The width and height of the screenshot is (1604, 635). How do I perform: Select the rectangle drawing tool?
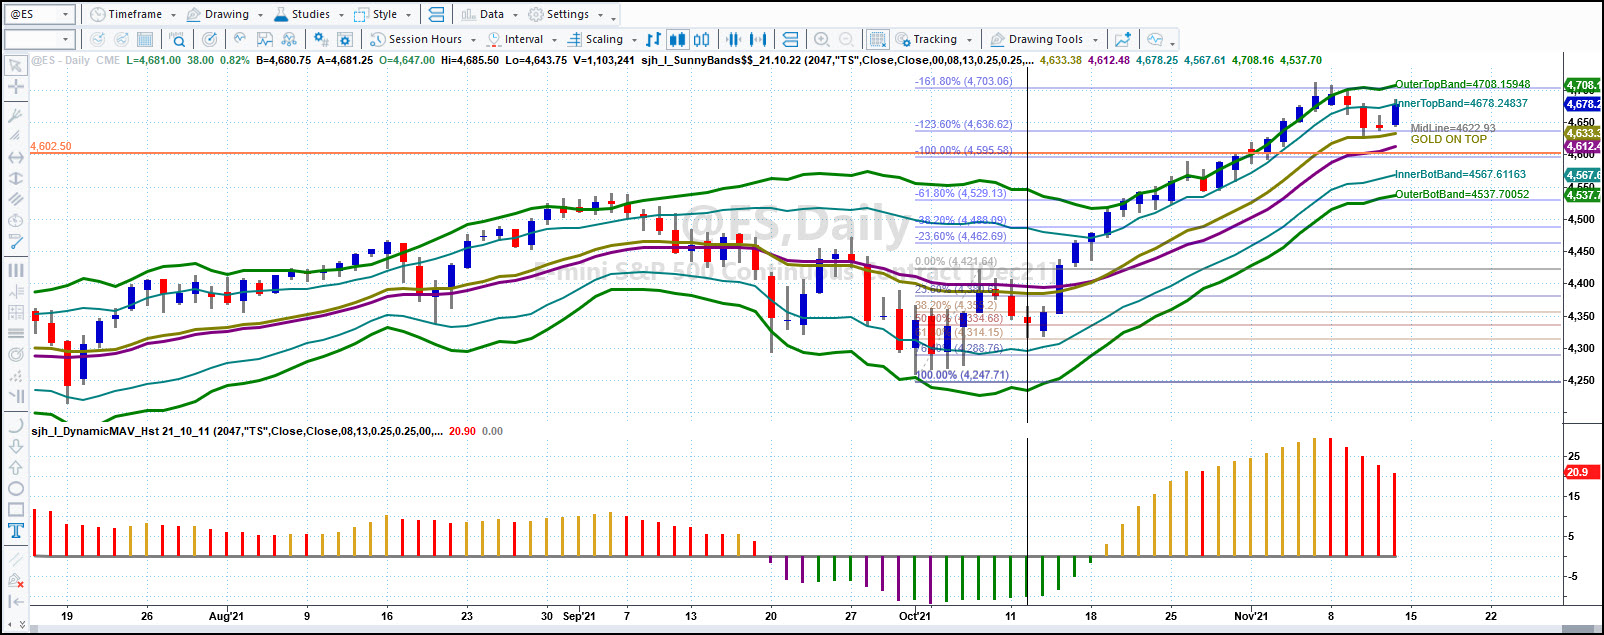coord(16,510)
